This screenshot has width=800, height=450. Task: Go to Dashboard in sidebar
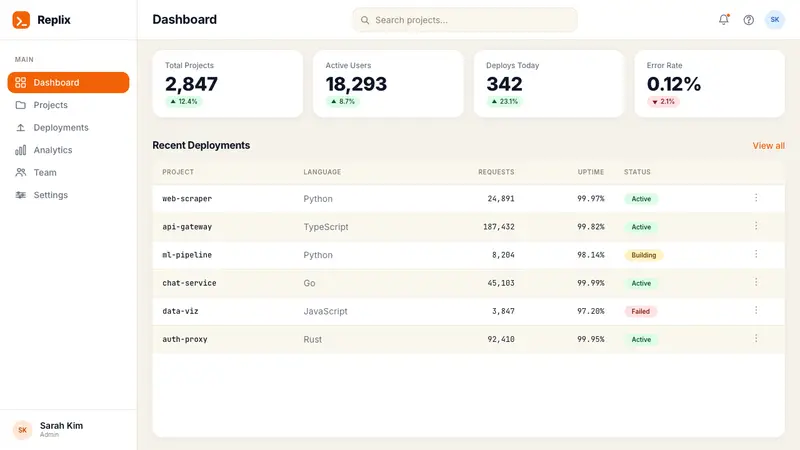[x=68, y=83]
